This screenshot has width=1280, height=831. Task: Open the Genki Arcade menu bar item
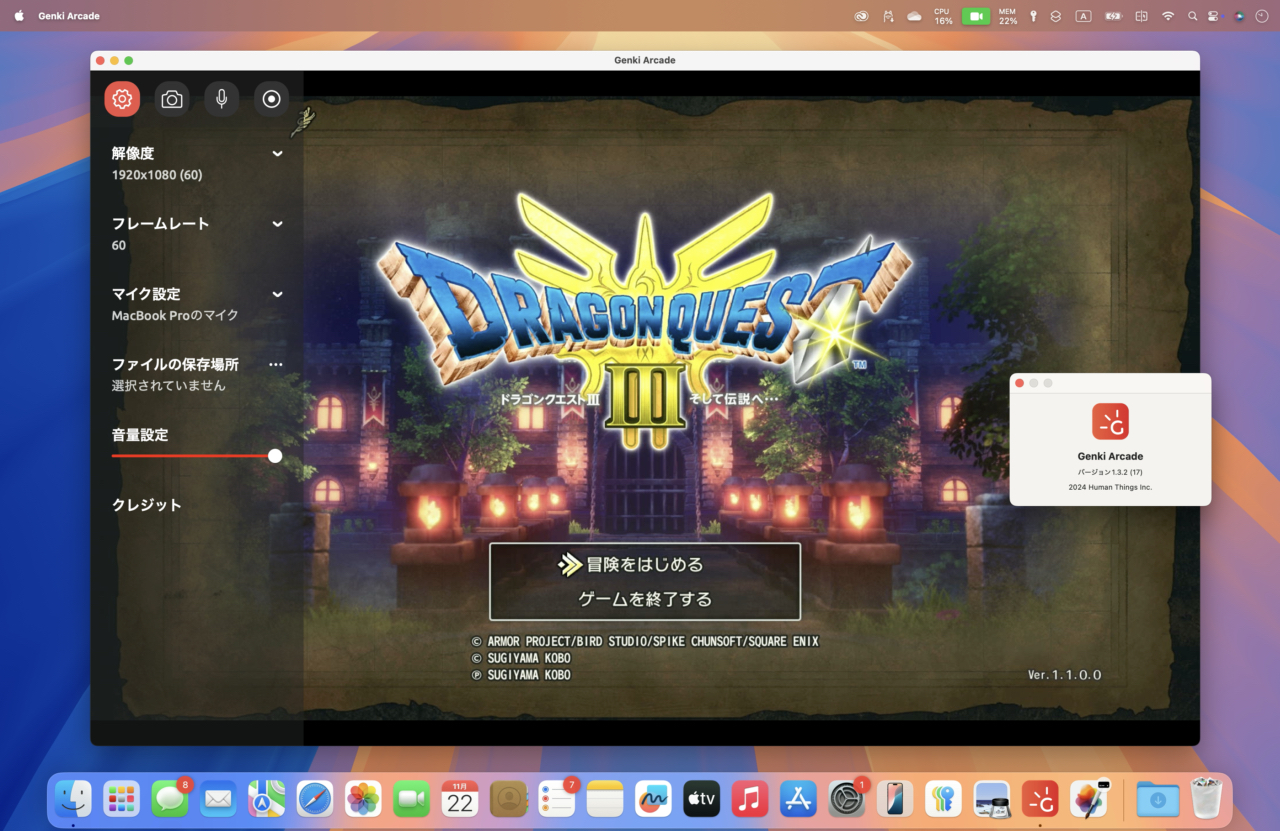click(69, 16)
